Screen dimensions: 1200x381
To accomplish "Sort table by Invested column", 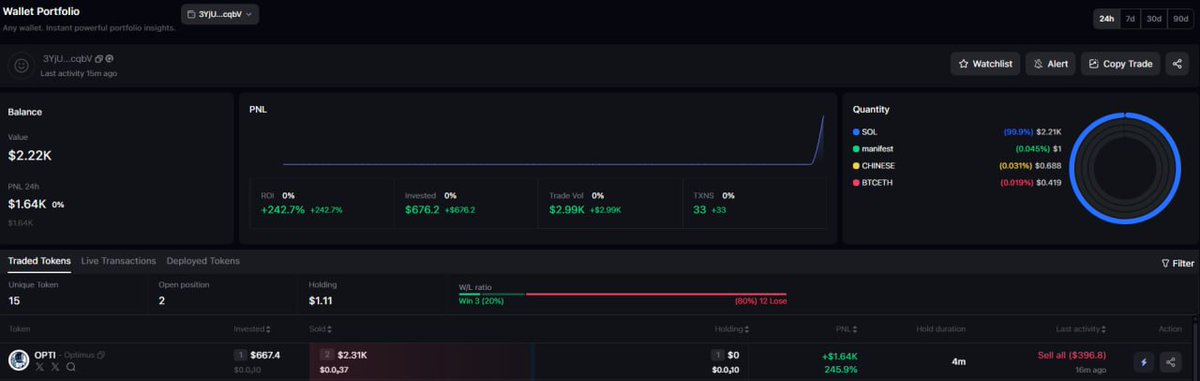I will pos(253,328).
